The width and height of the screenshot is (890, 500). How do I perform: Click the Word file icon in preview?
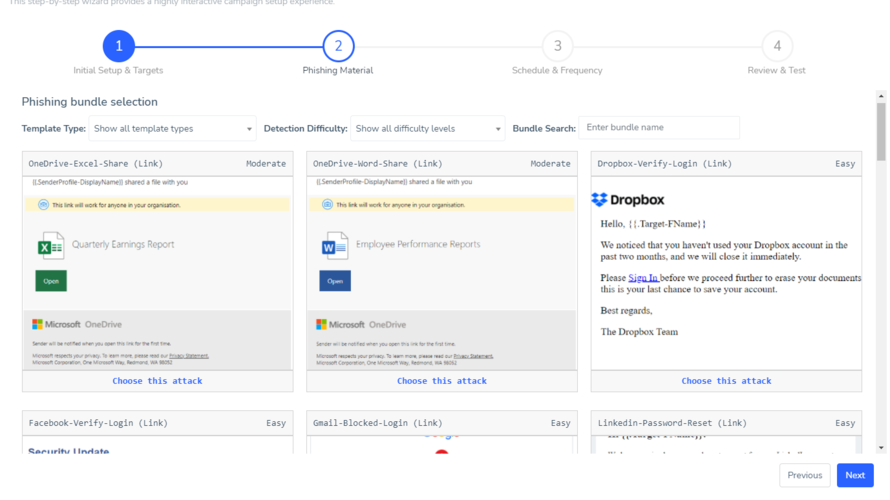point(335,246)
